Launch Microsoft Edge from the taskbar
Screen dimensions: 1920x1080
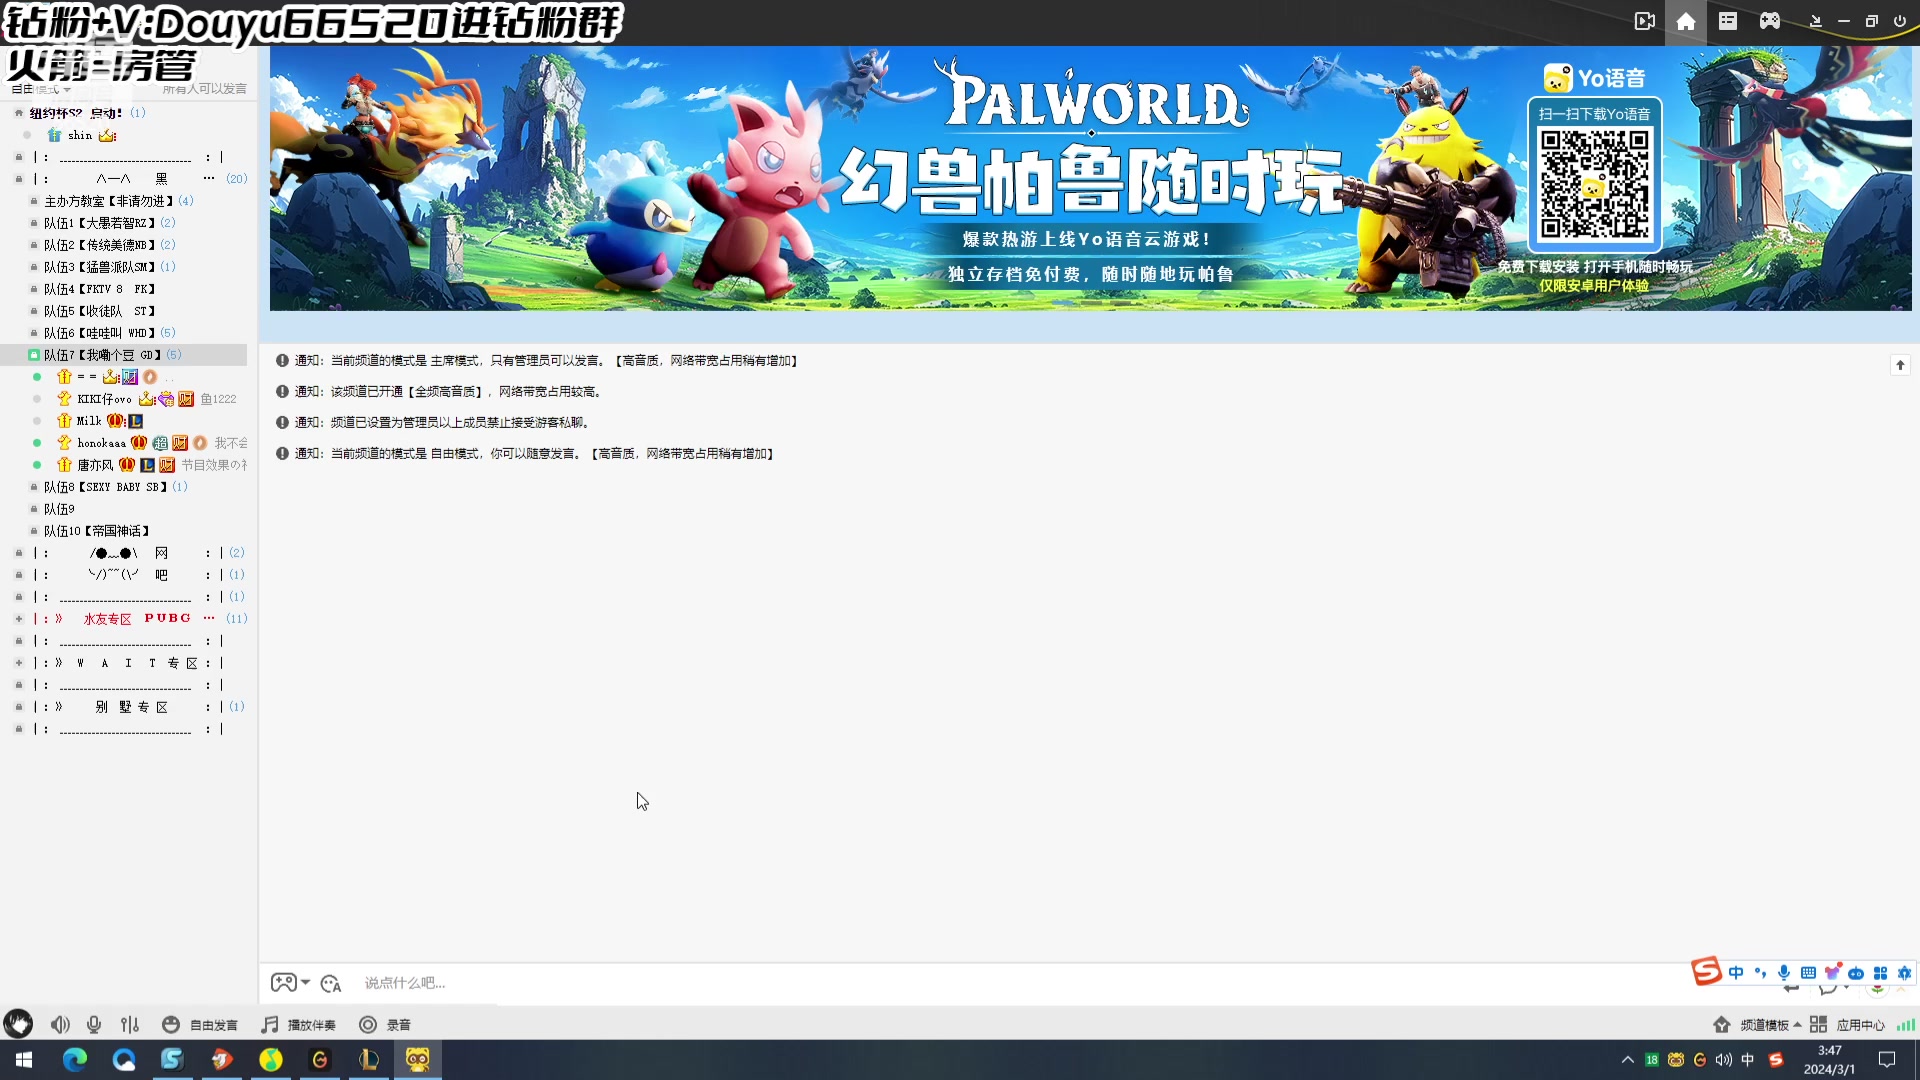75,1060
